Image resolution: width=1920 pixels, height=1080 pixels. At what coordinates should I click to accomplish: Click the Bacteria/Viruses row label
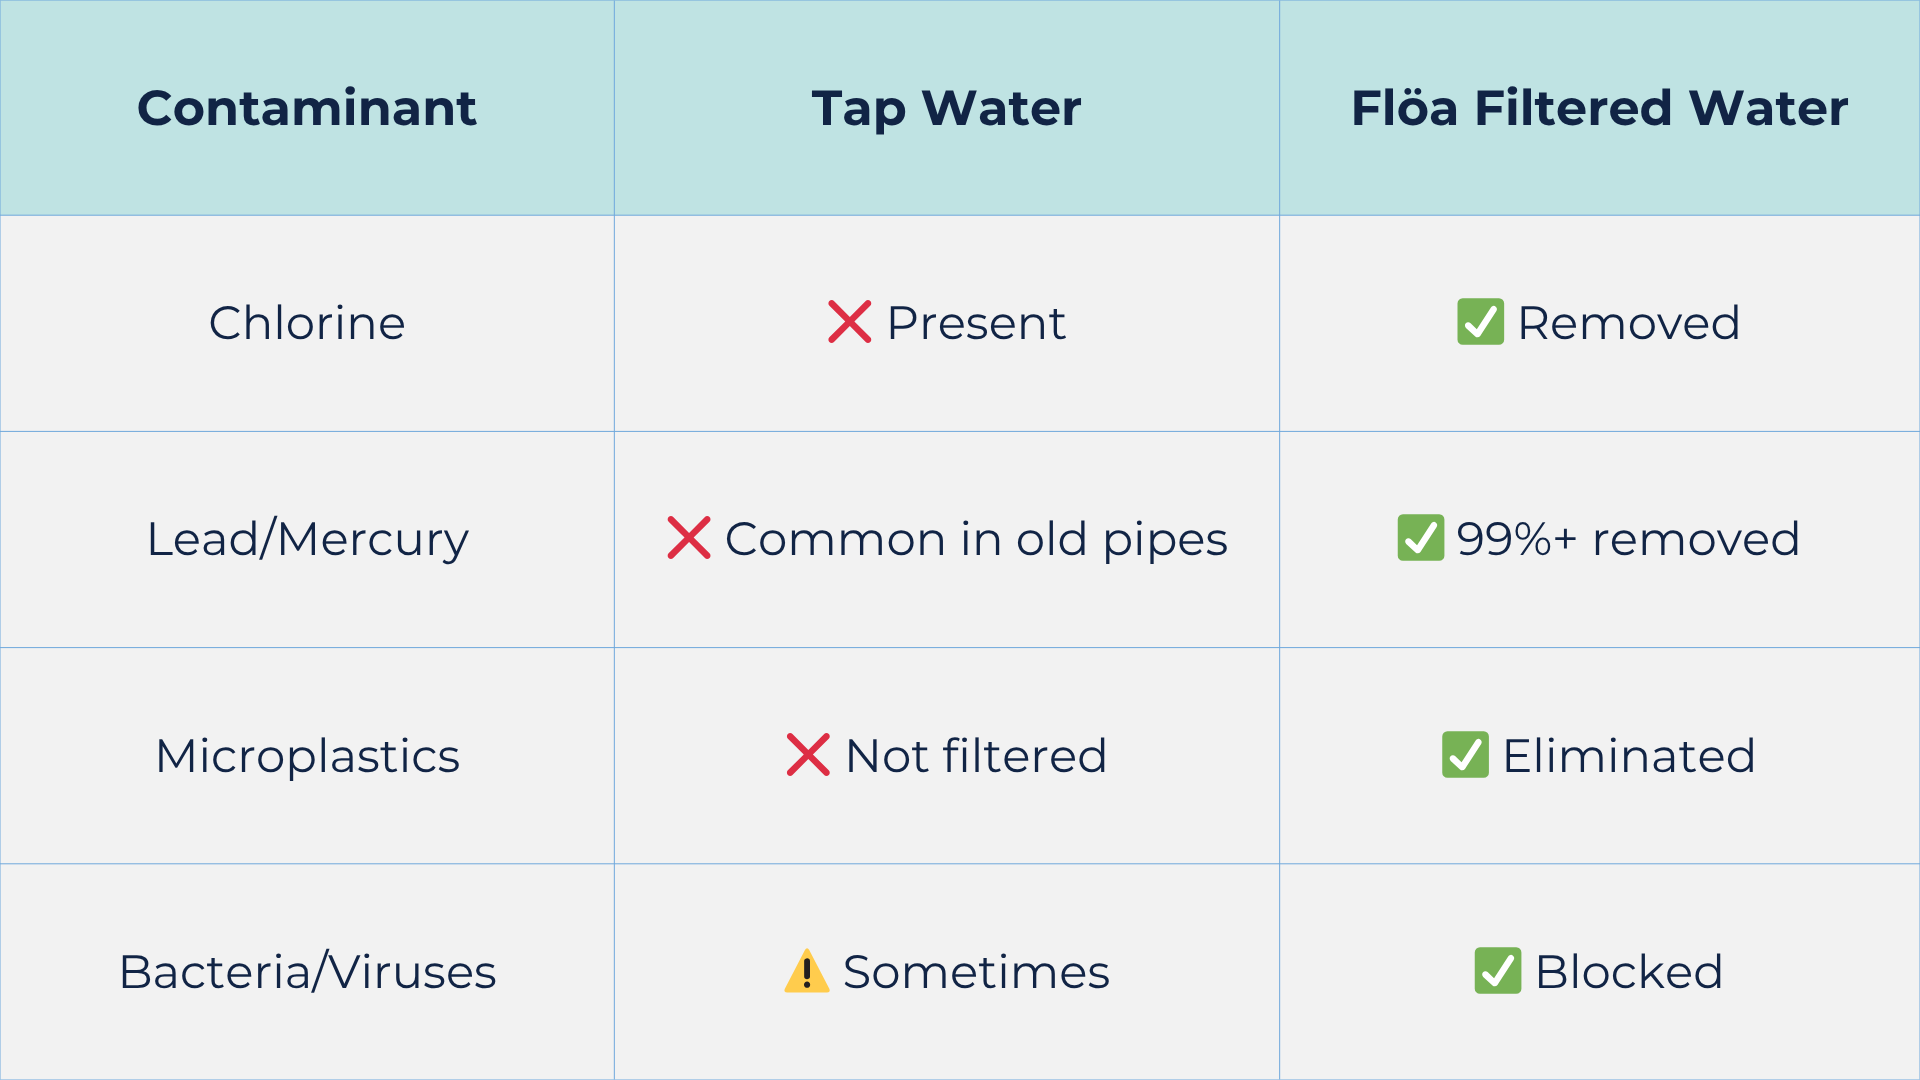pos(307,972)
